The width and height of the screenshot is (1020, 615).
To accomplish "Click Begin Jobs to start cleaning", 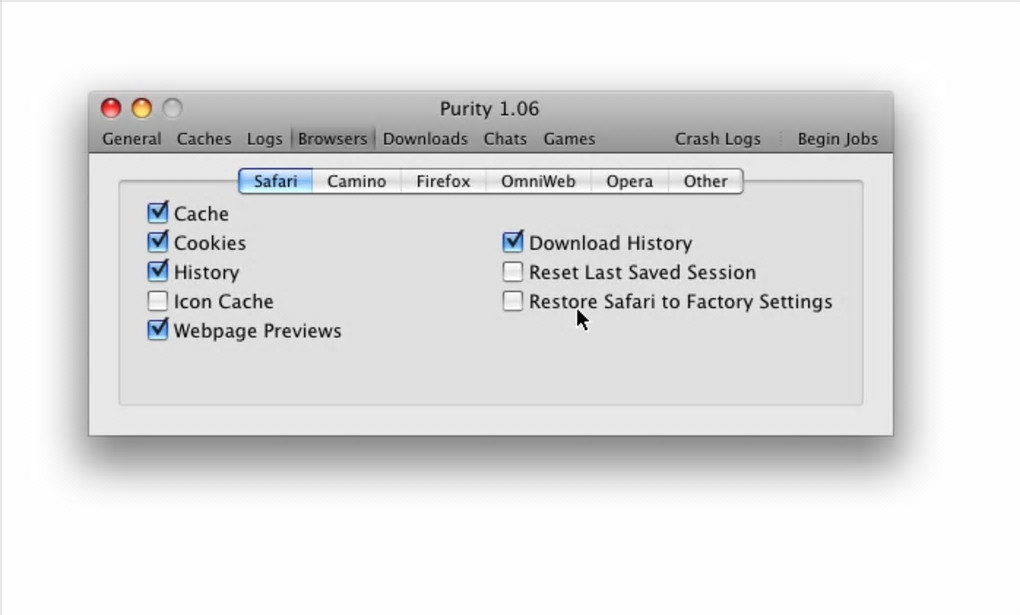I will click(838, 139).
